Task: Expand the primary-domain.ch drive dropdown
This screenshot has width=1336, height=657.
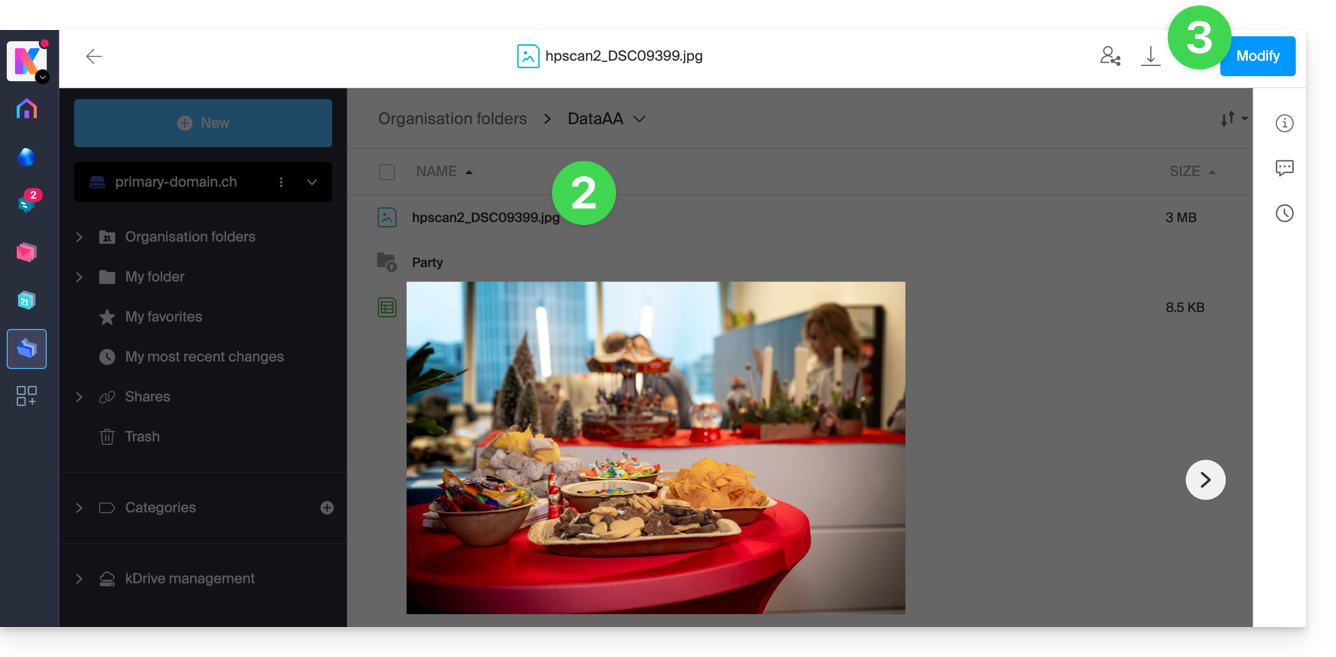Action: [312, 182]
